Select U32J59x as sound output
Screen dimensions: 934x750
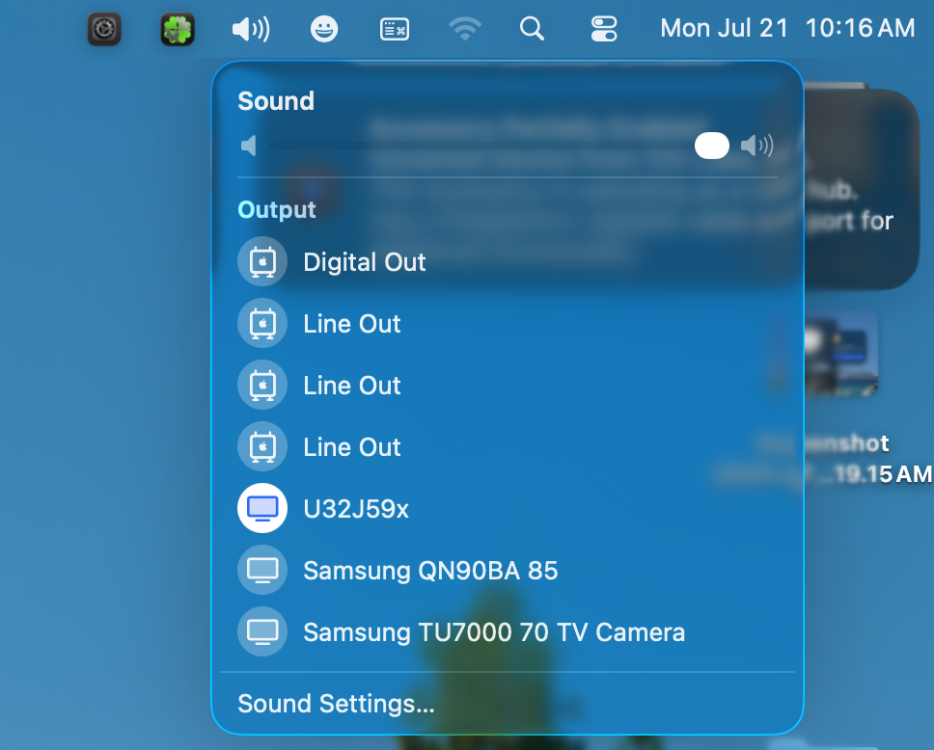tap(507, 508)
